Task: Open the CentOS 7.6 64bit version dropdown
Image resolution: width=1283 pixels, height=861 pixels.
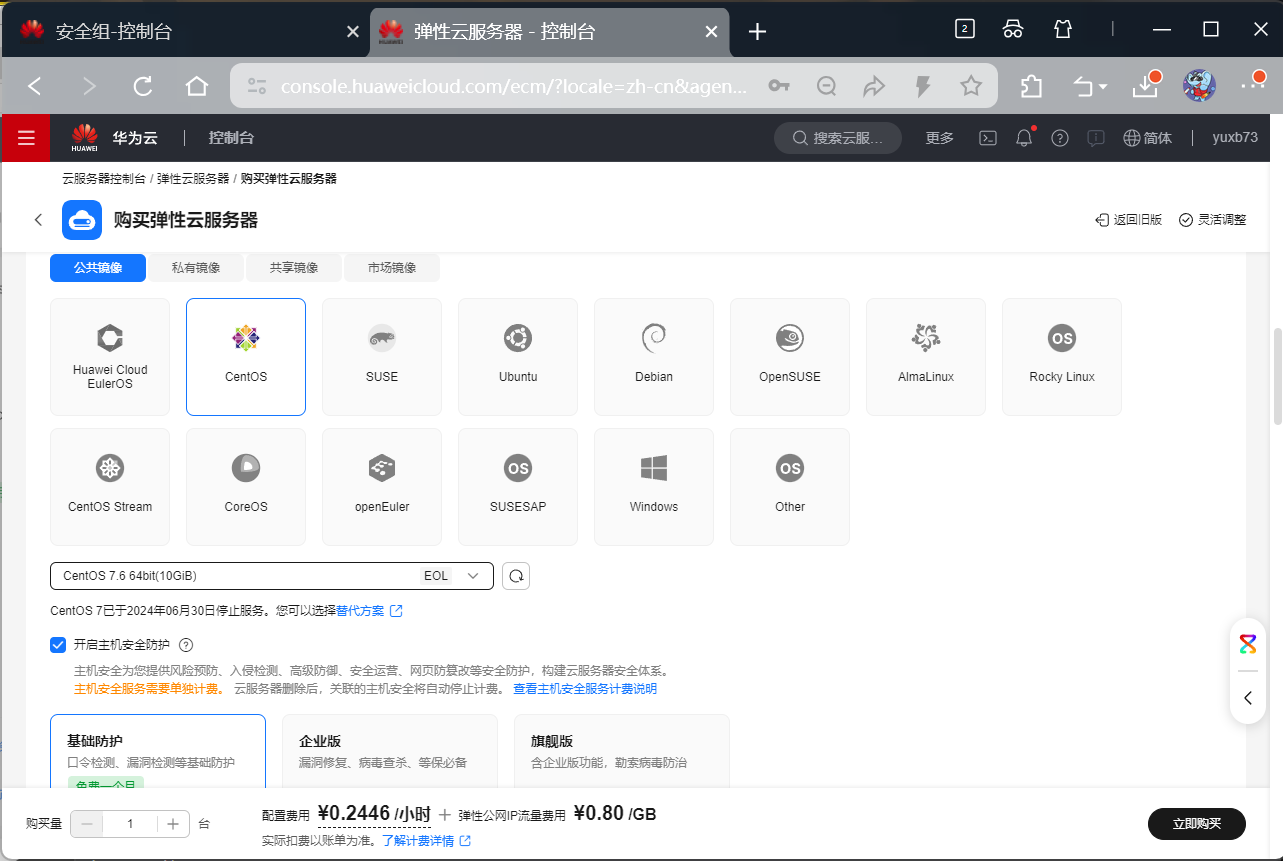Action: [x=272, y=576]
